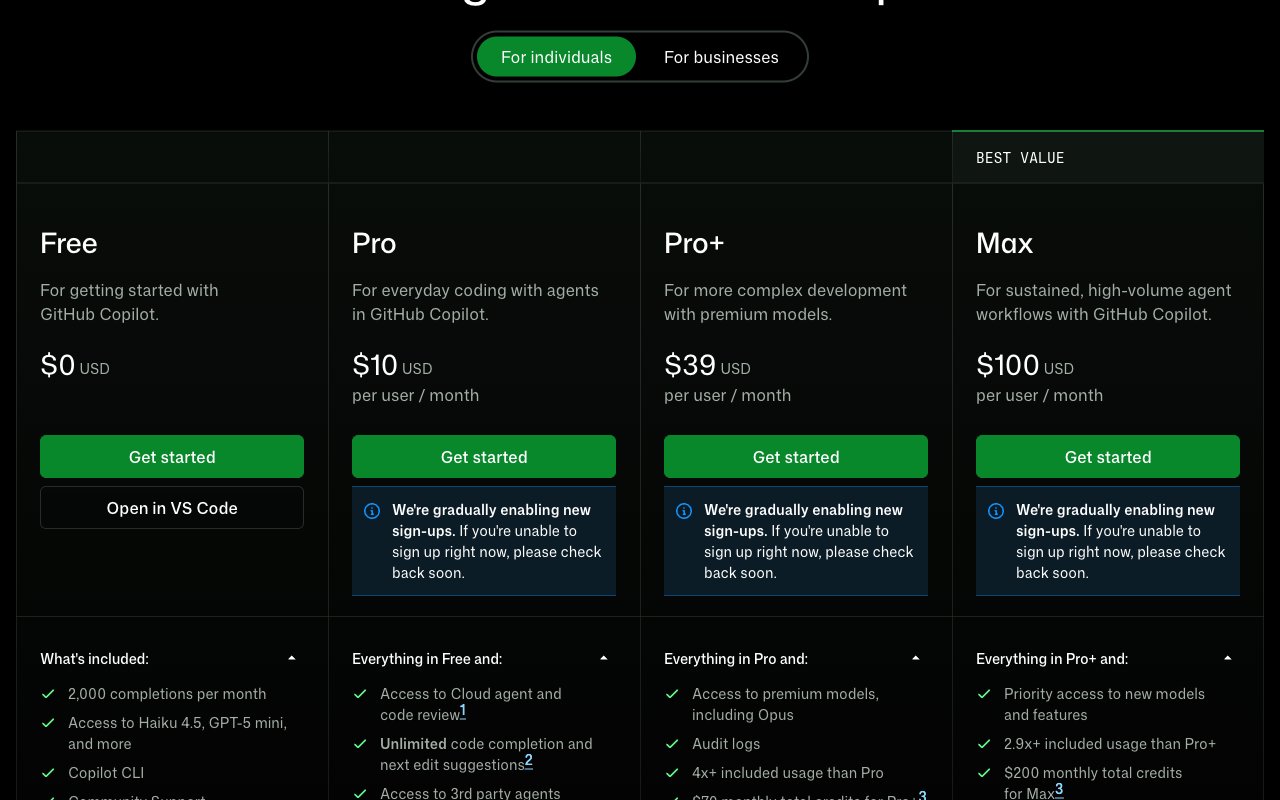The image size is (1280, 800).
Task: Collapse Everything in Pro and section
Action: 916,658
